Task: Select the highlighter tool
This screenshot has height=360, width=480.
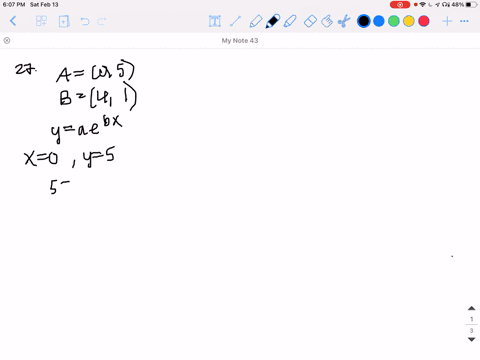Action: 290,21
